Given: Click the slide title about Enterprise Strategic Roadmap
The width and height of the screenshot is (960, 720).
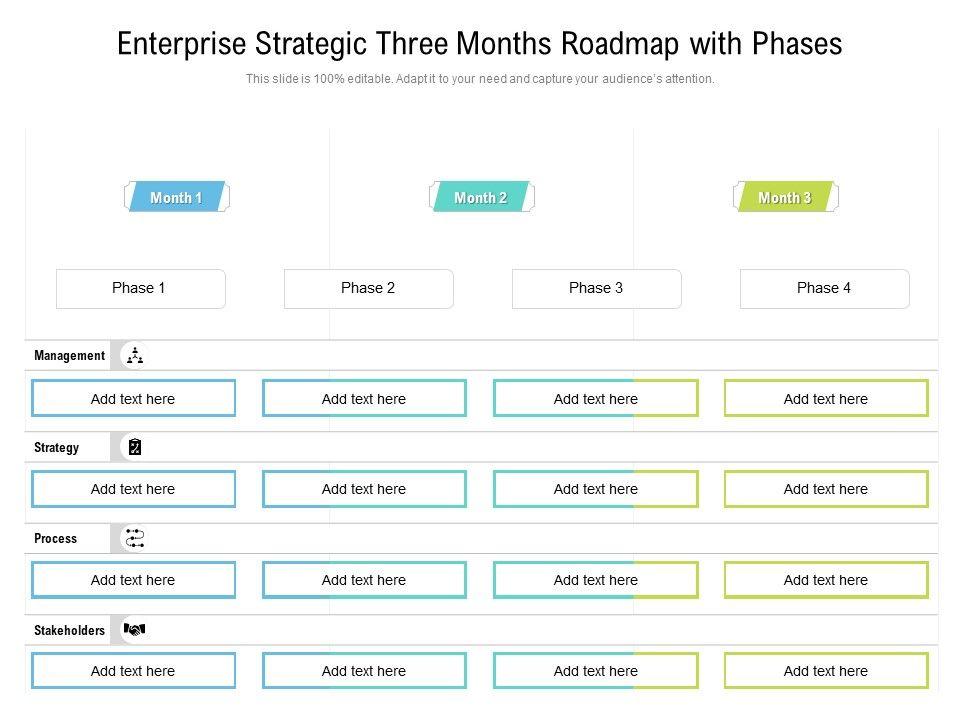Looking at the screenshot, I should 480,44.
